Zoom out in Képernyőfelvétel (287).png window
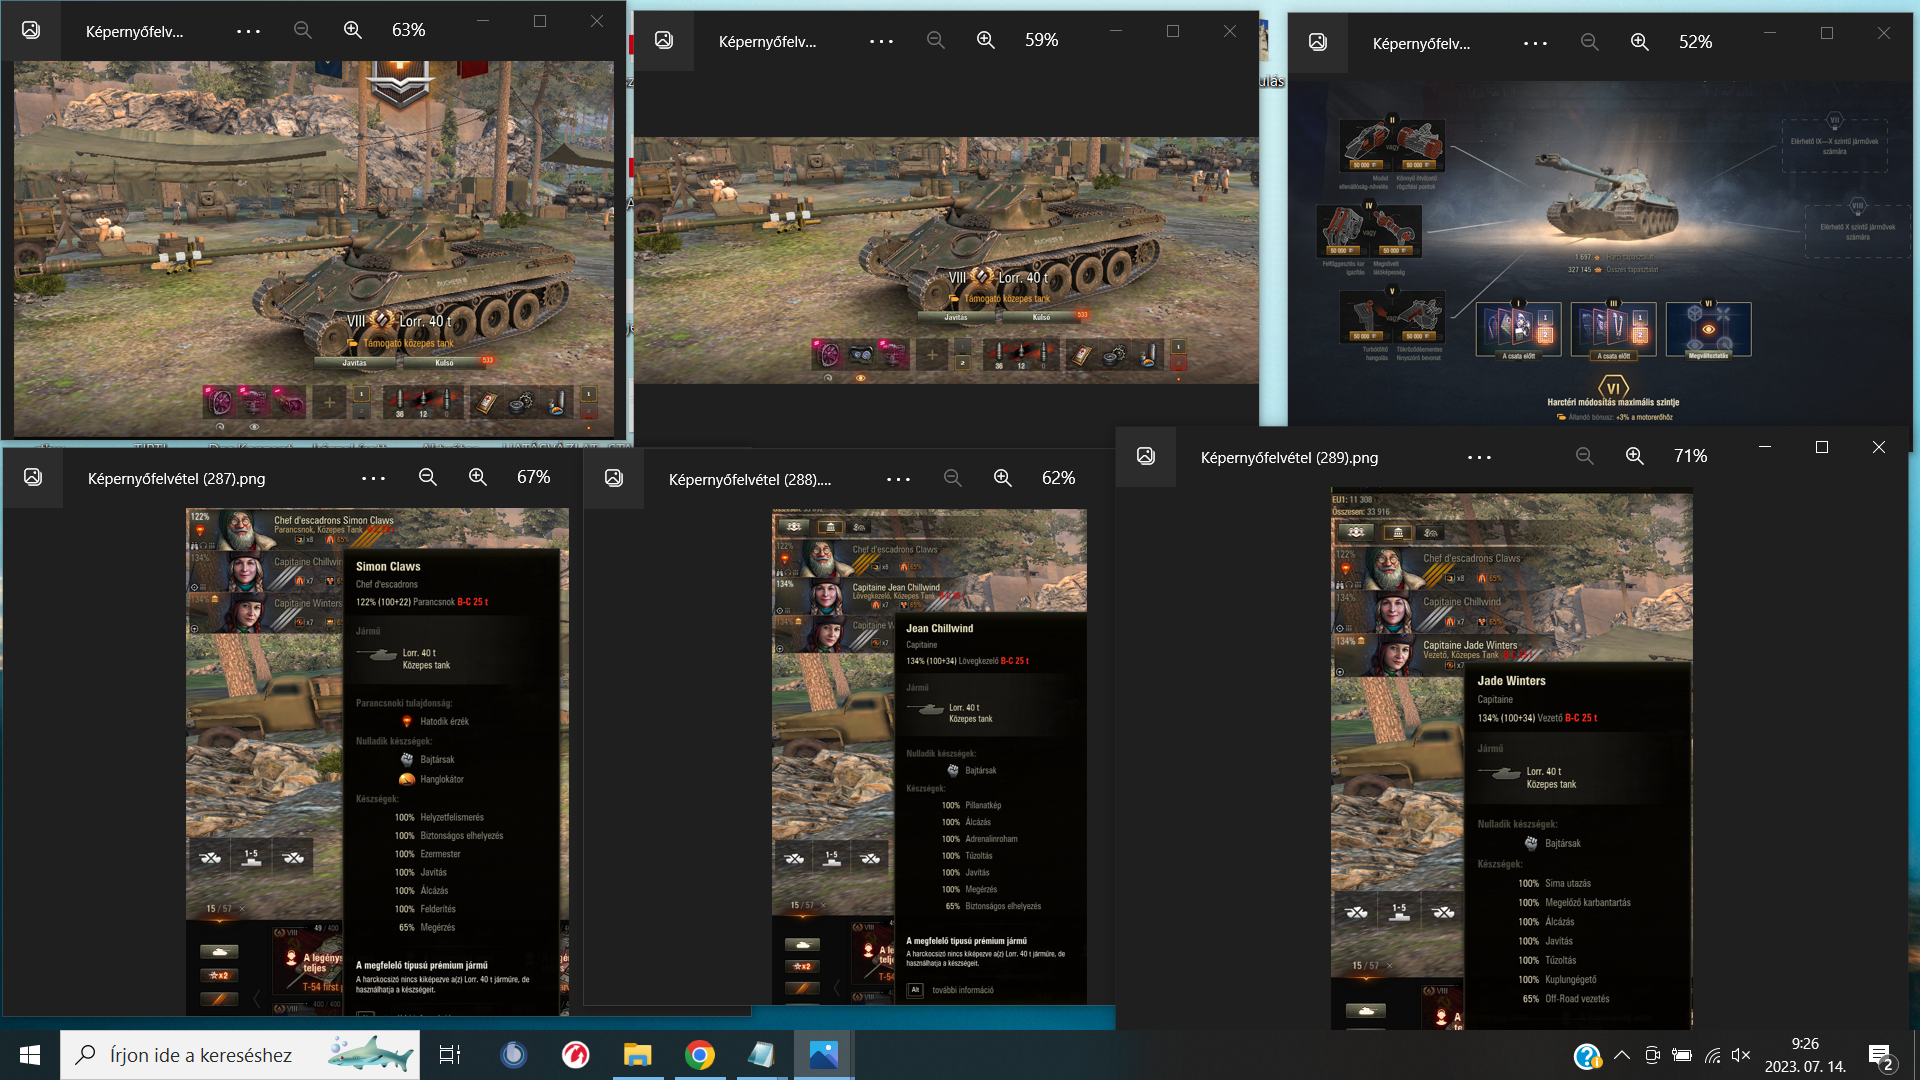 click(428, 478)
